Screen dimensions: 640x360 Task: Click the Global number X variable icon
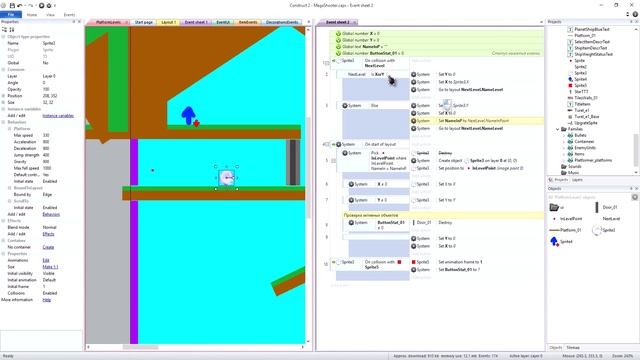tap(338, 33)
